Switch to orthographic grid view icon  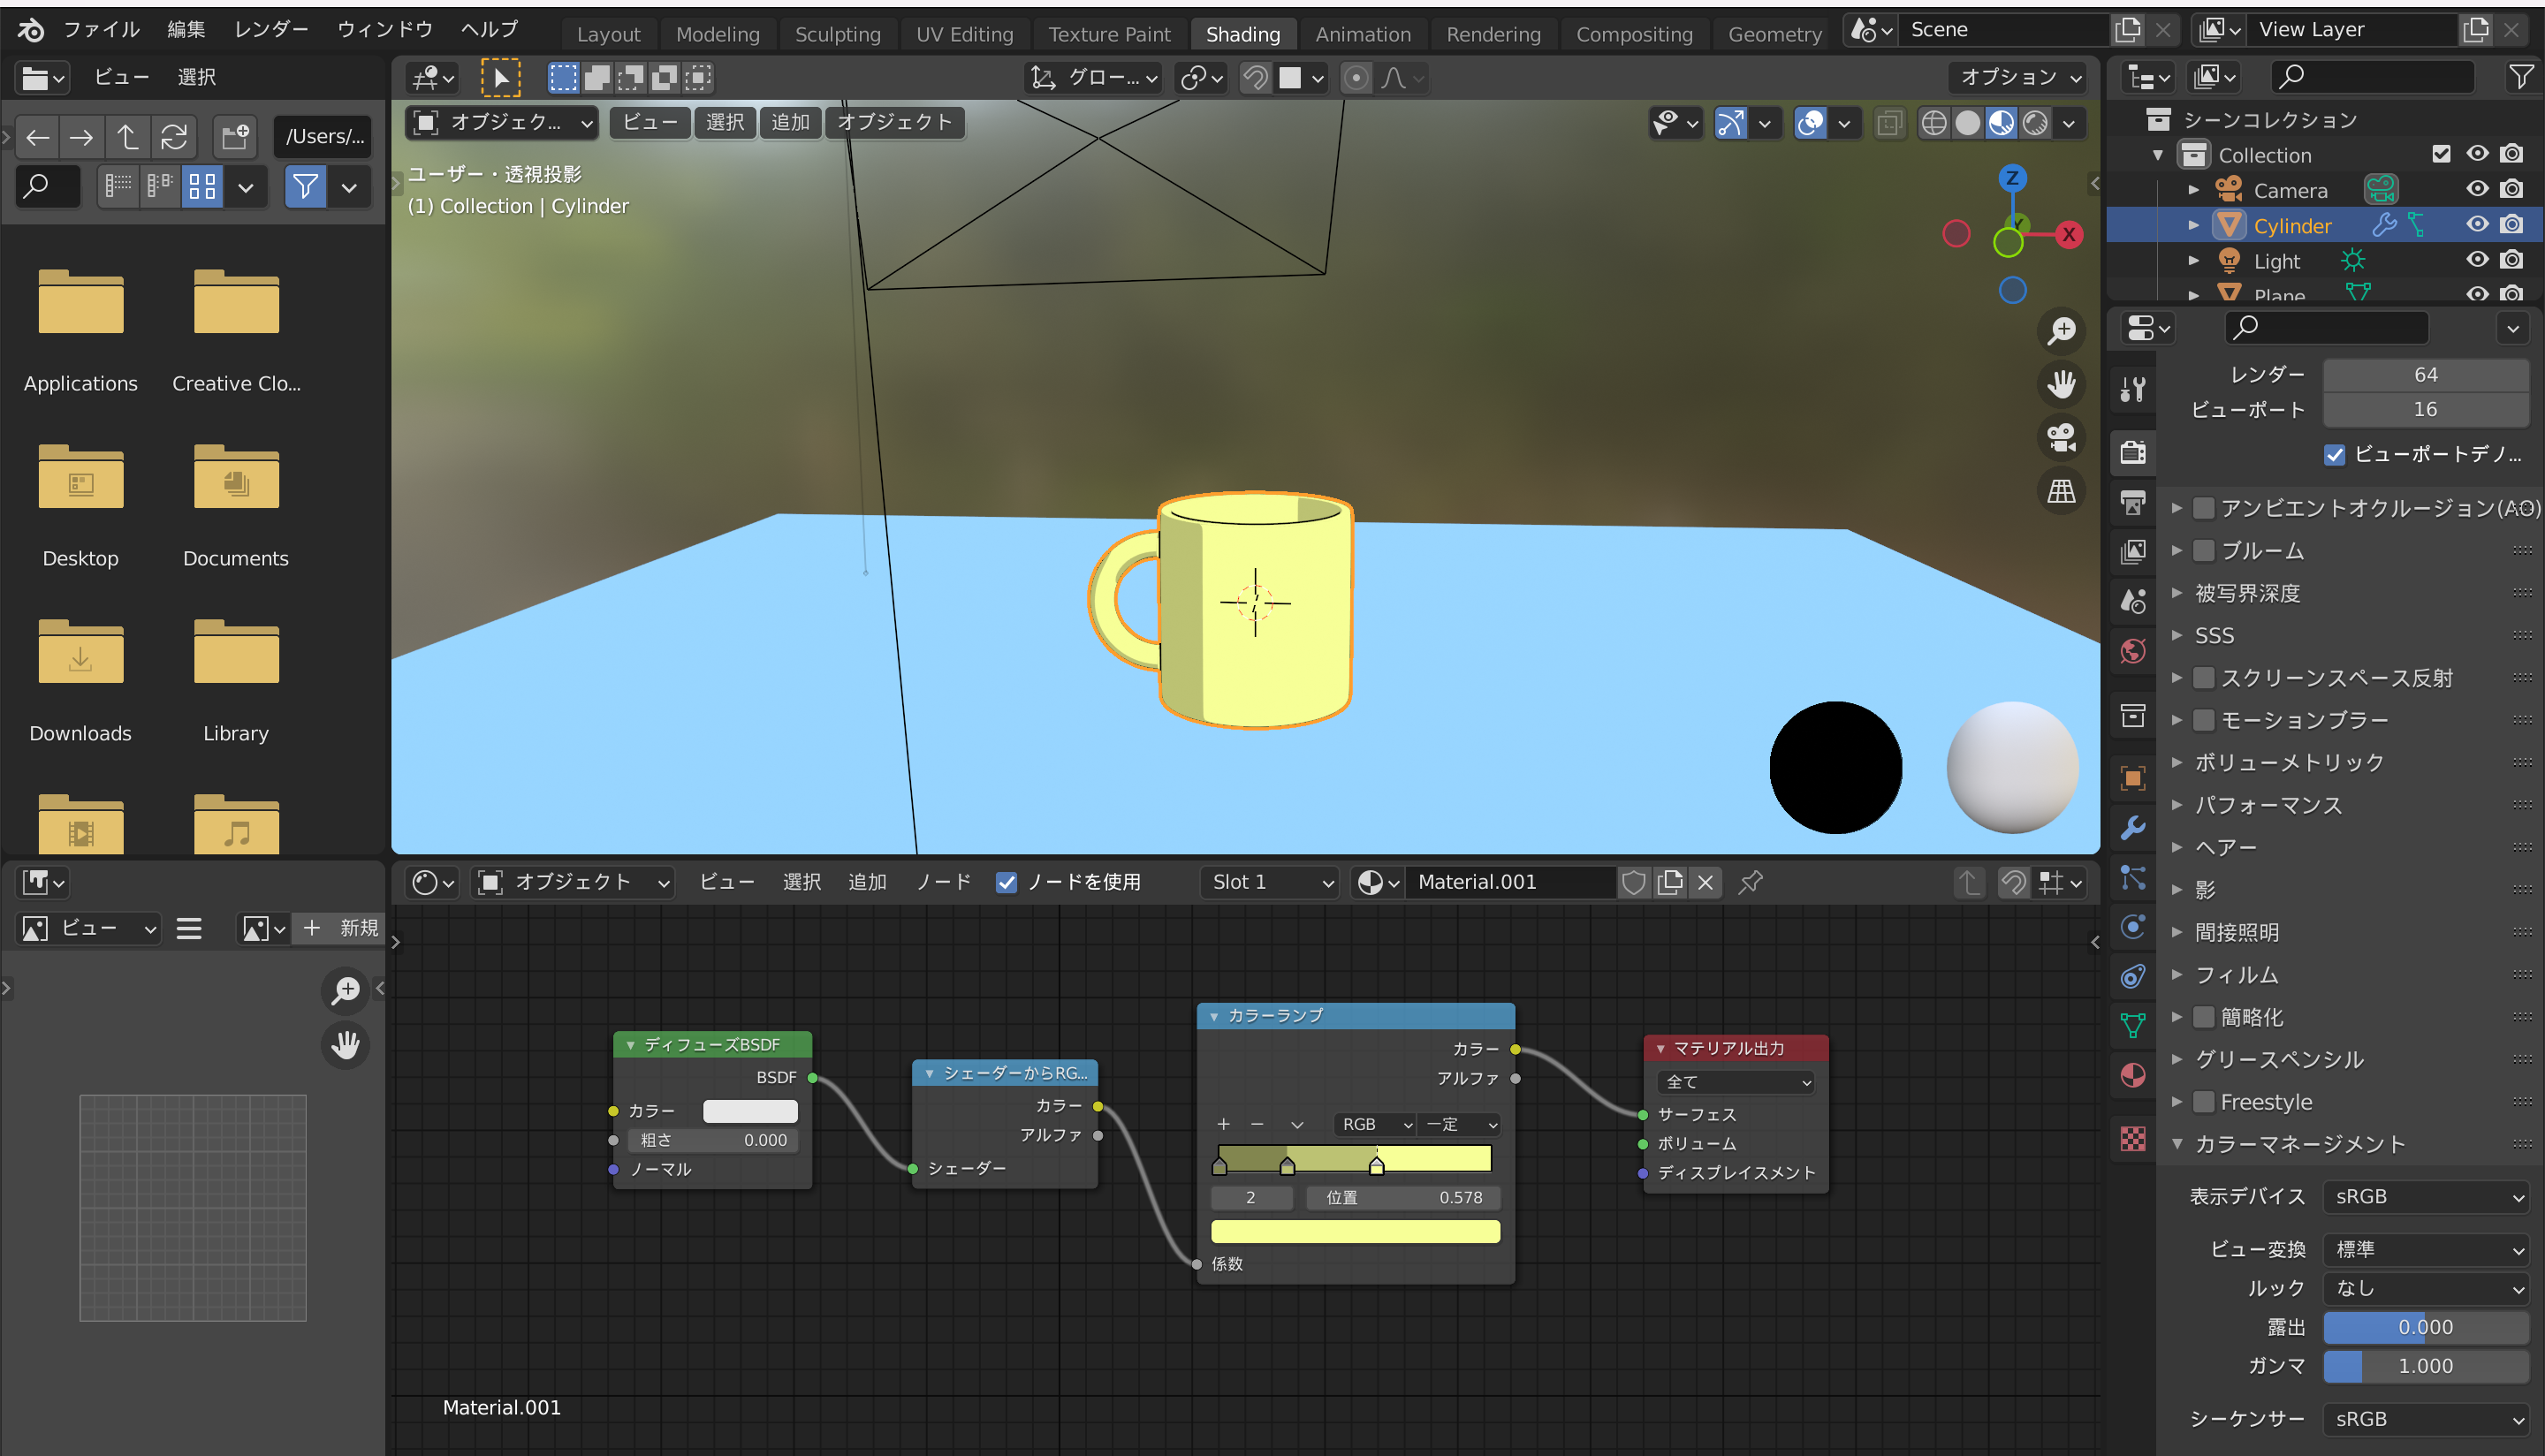(x=2061, y=491)
